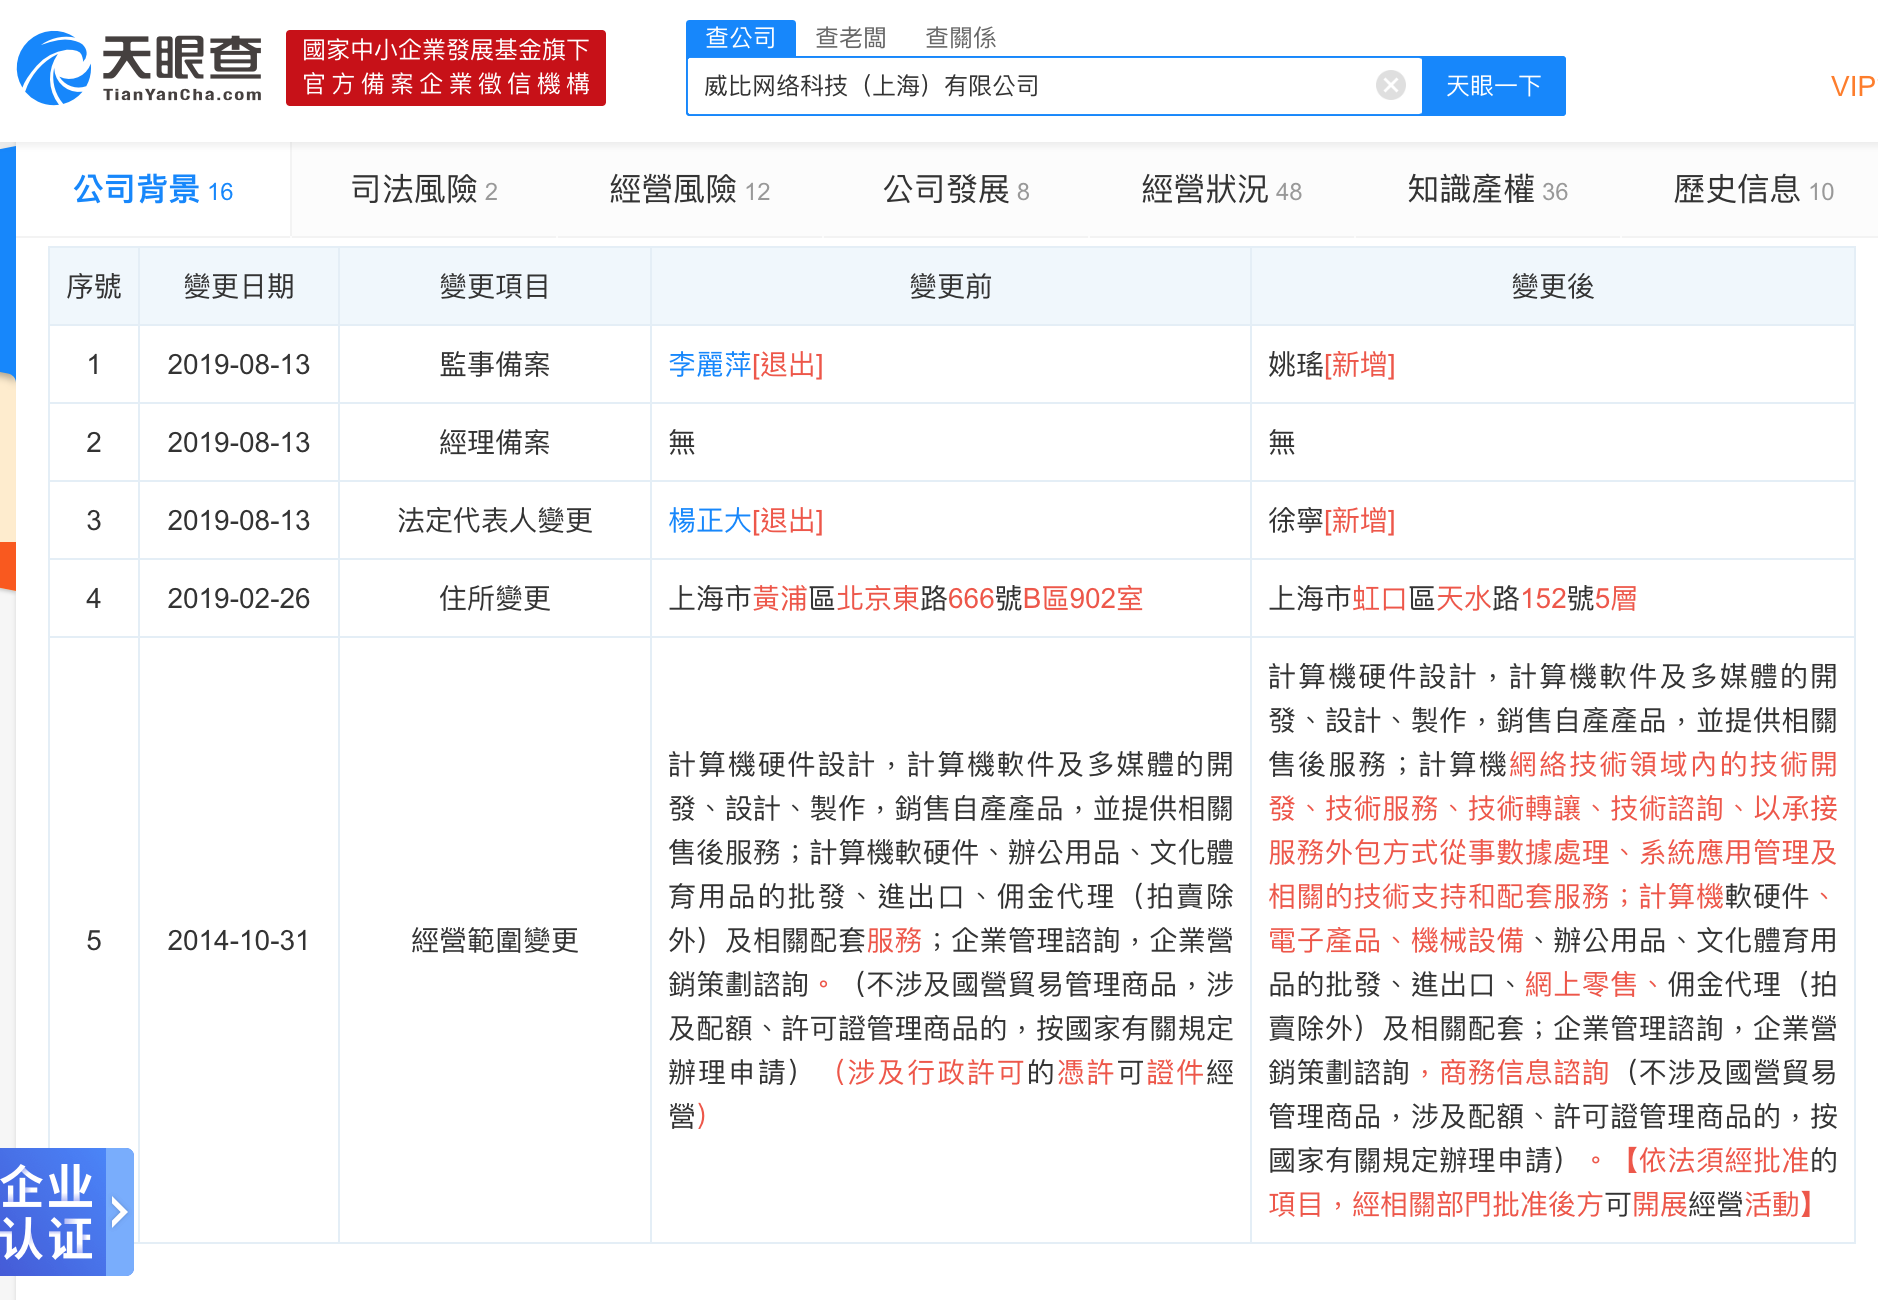The width and height of the screenshot is (1878, 1300).
Task: Click the 變更前 column header
Action: [951, 287]
